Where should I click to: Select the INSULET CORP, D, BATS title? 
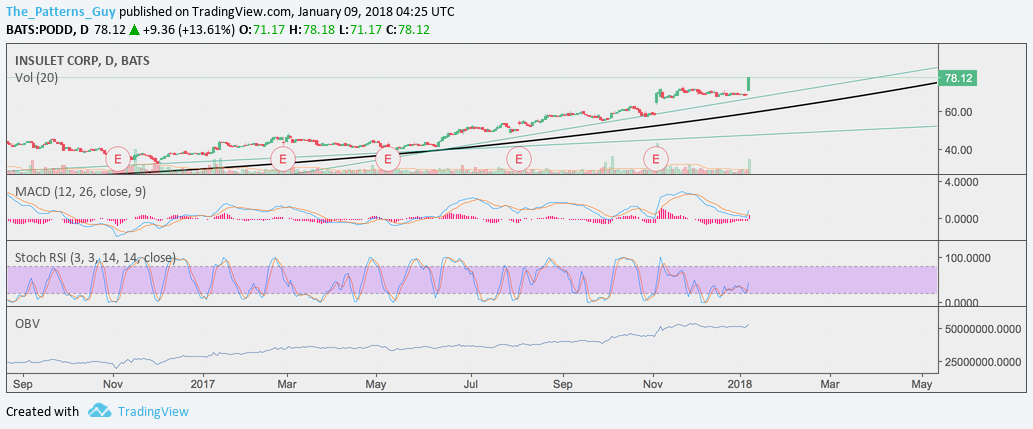82,61
